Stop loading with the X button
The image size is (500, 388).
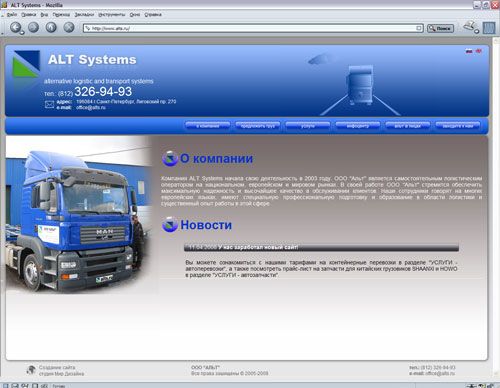[x=69, y=27]
